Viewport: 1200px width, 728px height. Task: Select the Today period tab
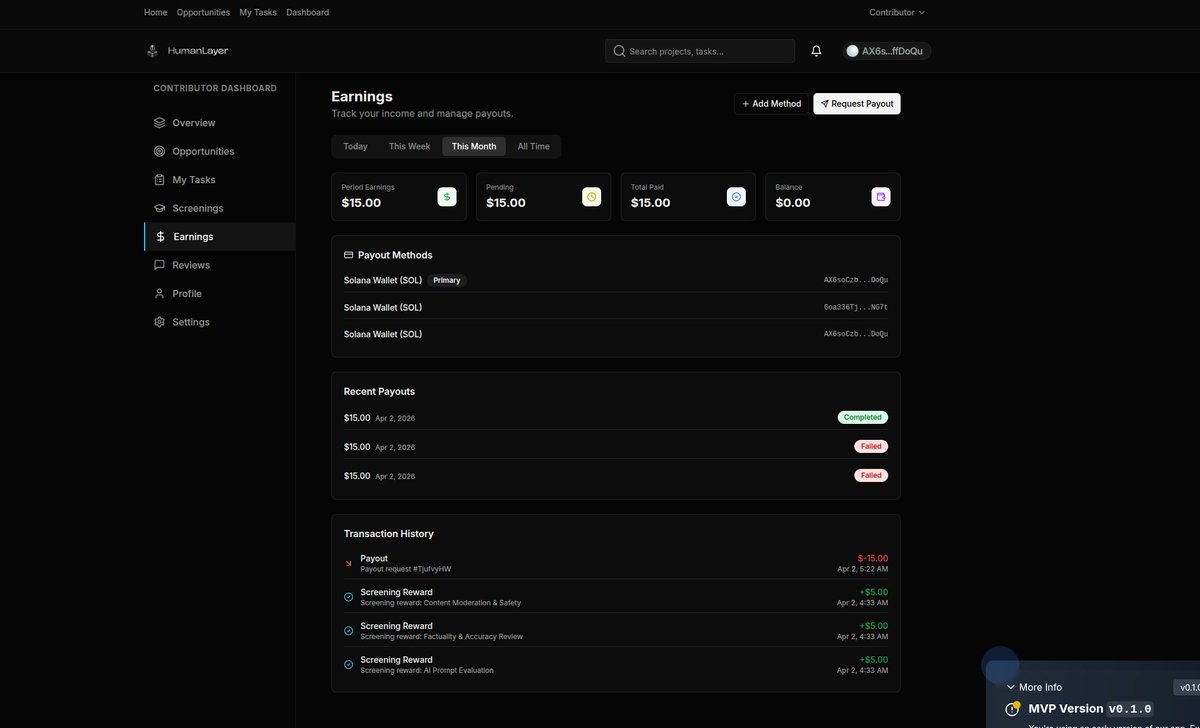(355, 146)
